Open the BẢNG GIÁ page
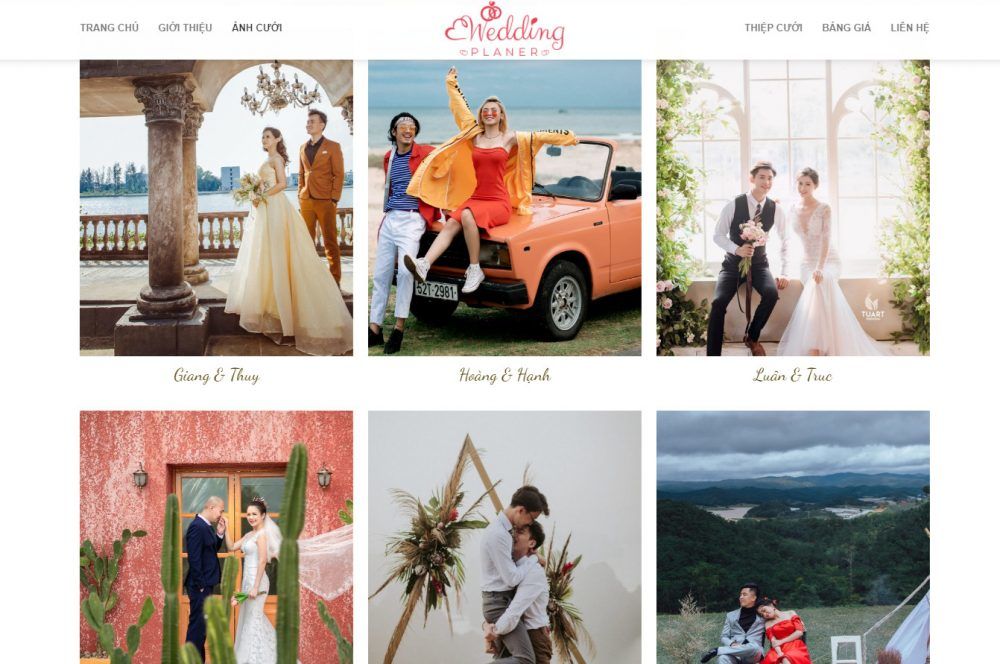Viewport: 1000px width, 664px height. pos(846,27)
